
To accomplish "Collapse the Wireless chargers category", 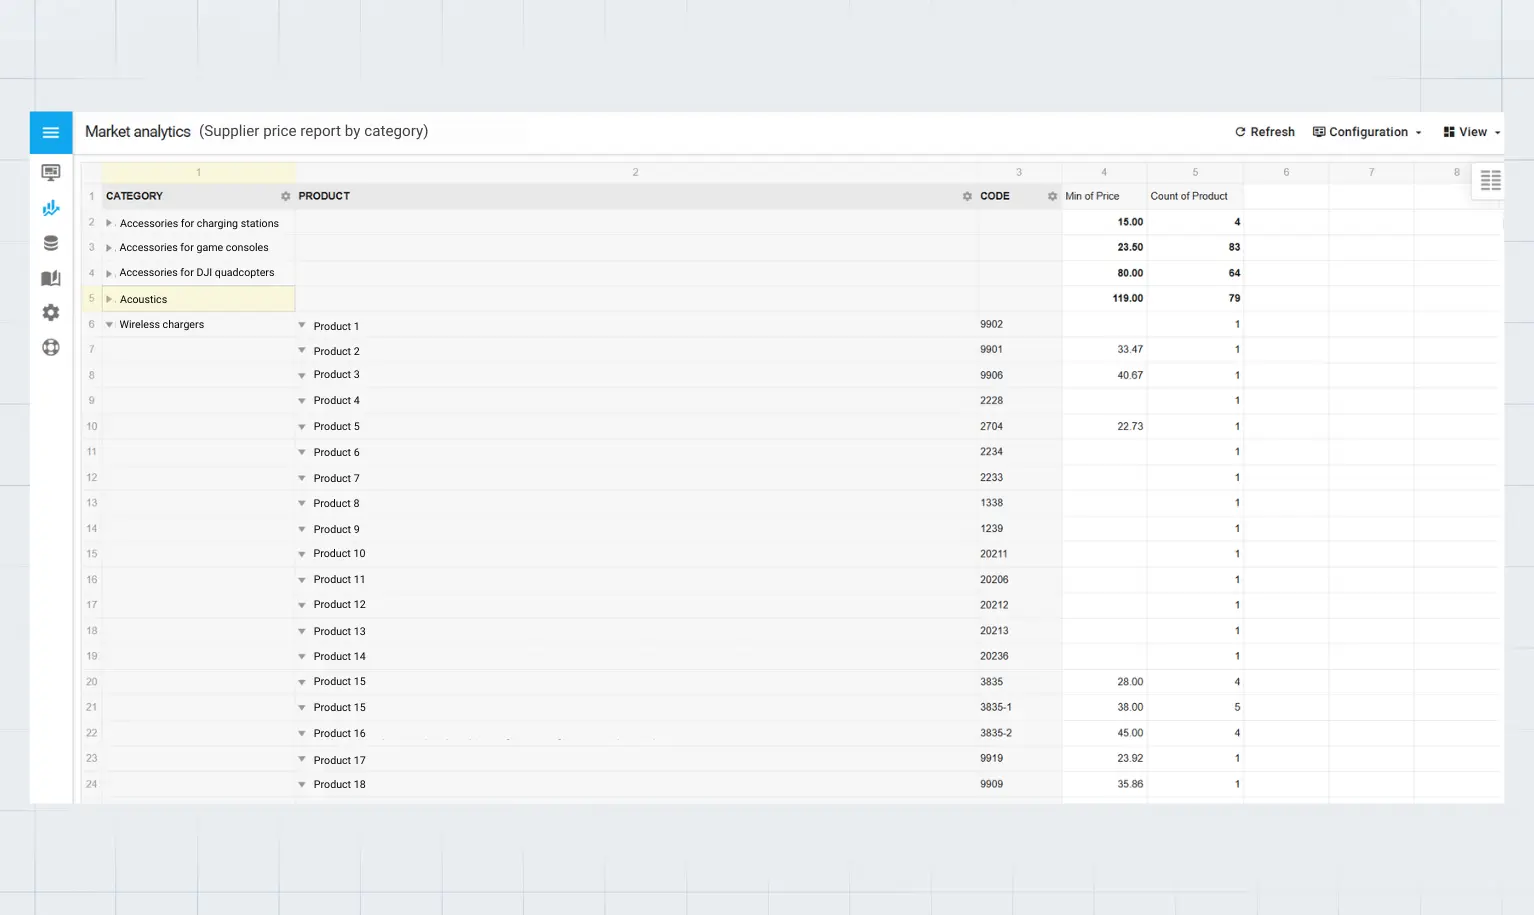I will point(109,325).
